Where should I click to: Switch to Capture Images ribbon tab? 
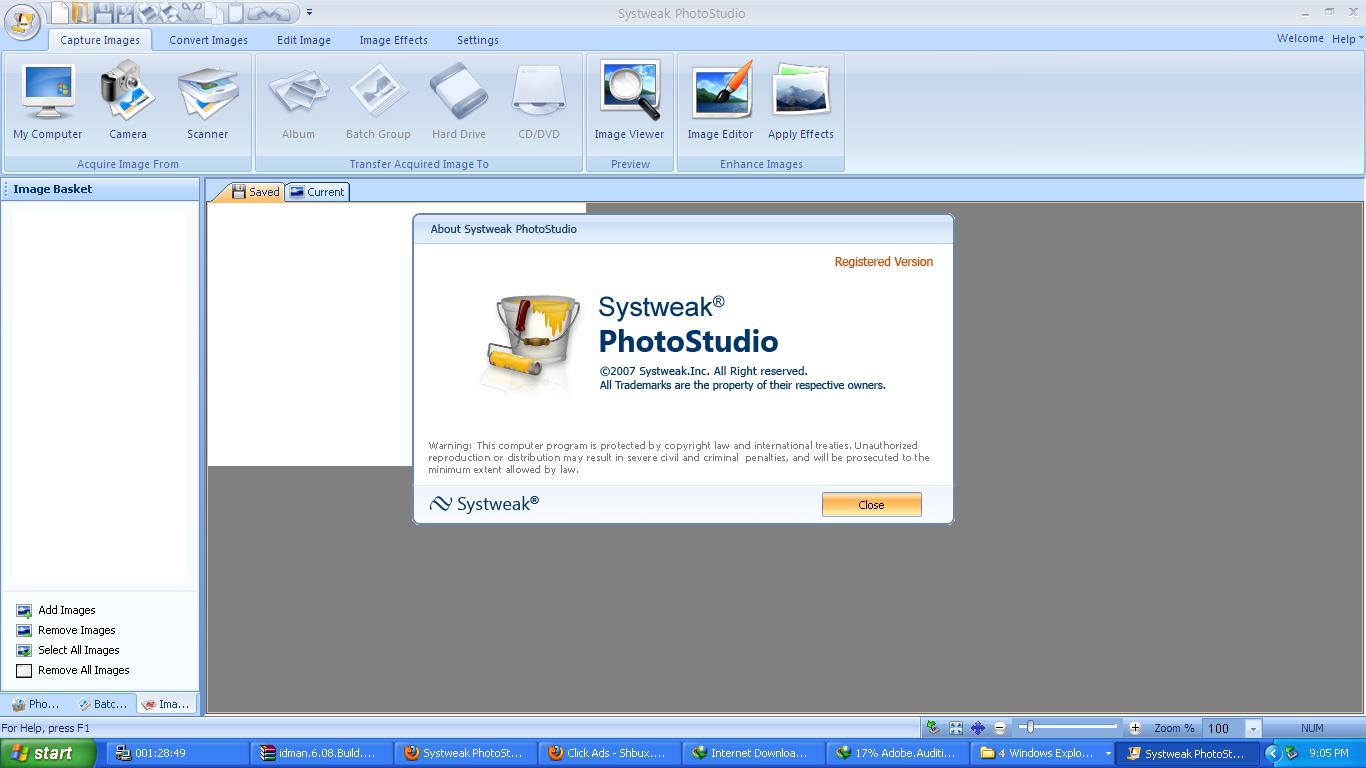(100, 40)
